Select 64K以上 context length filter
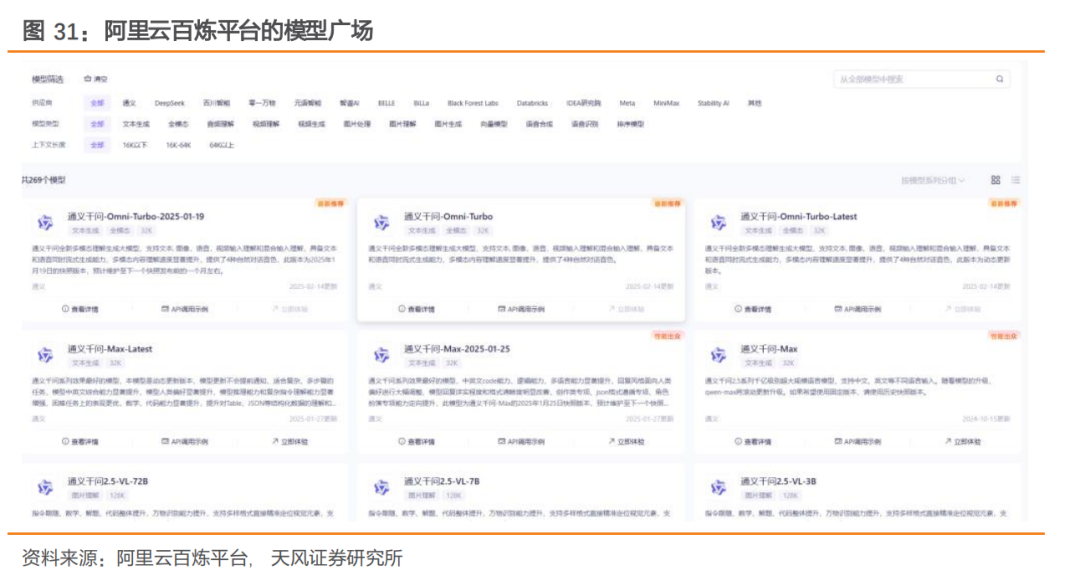 (222, 145)
